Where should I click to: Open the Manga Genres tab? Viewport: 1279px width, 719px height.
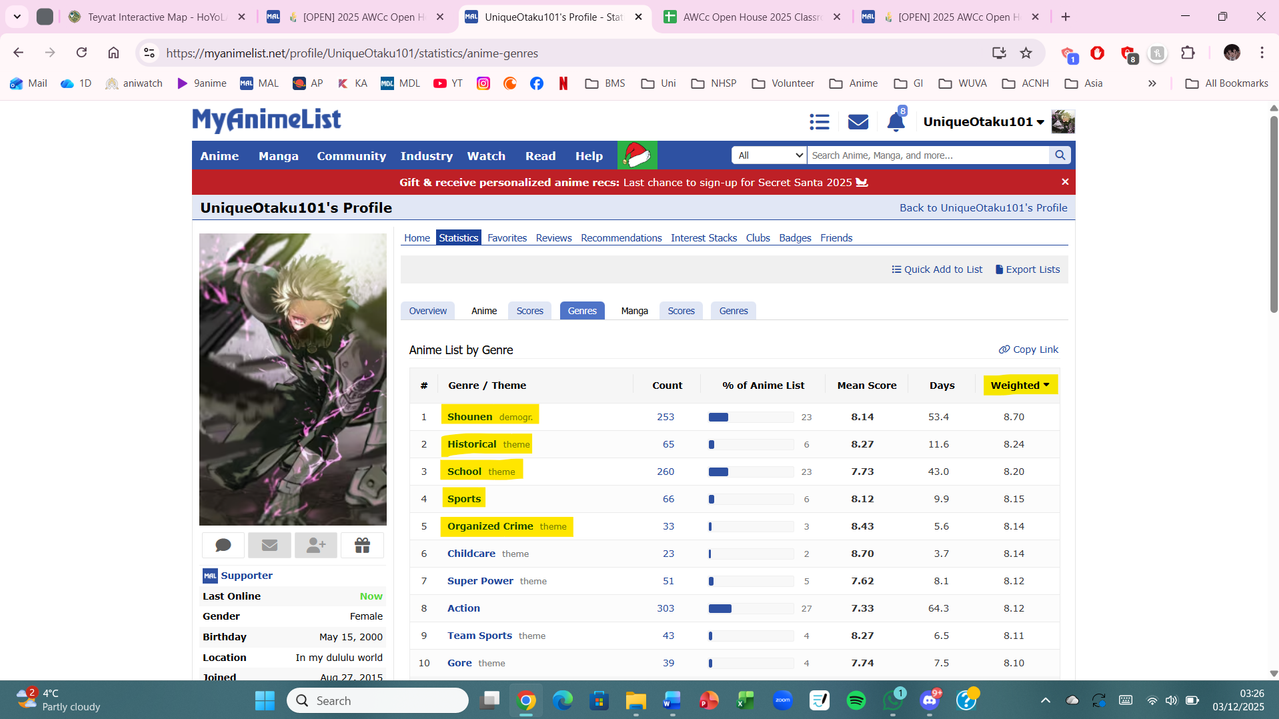[733, 311]
